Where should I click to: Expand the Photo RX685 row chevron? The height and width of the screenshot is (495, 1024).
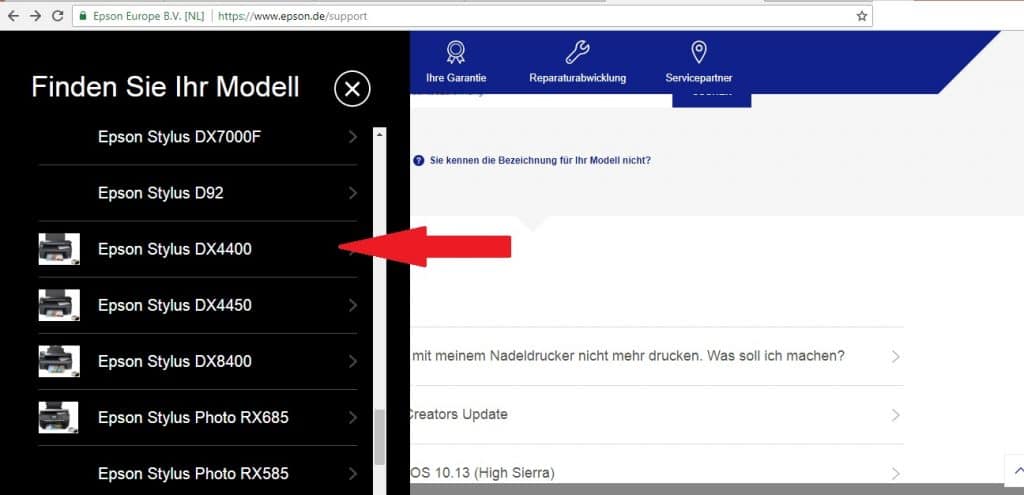pyautogui.click(x=353, y=418)
